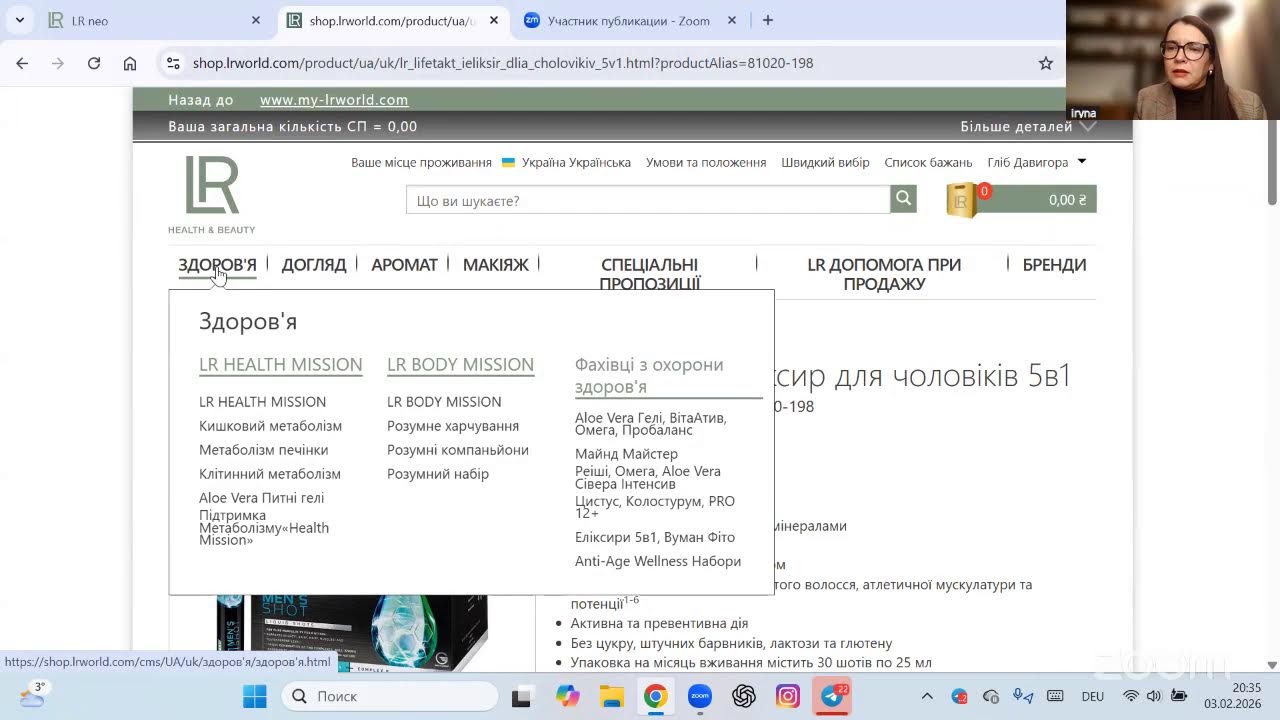Close the LR neo tab
This screenshot has height=720, width=1280.
pos(256,20)
